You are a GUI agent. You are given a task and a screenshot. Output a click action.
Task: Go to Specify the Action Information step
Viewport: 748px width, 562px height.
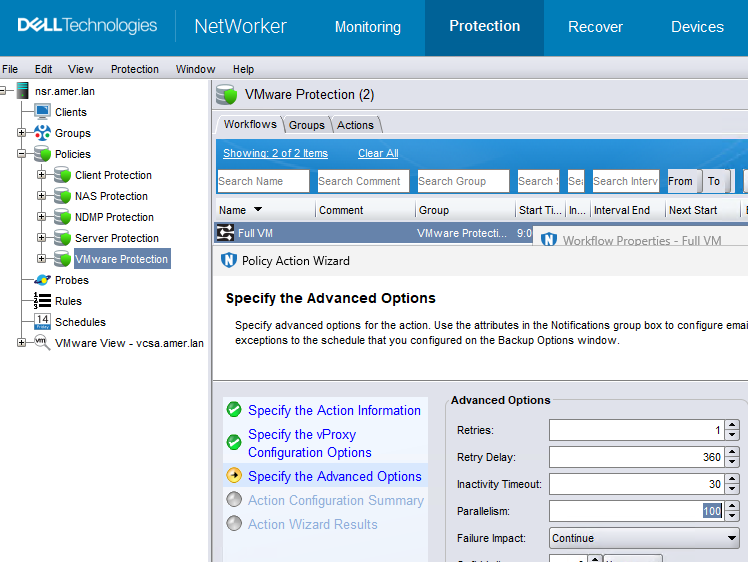334,410
